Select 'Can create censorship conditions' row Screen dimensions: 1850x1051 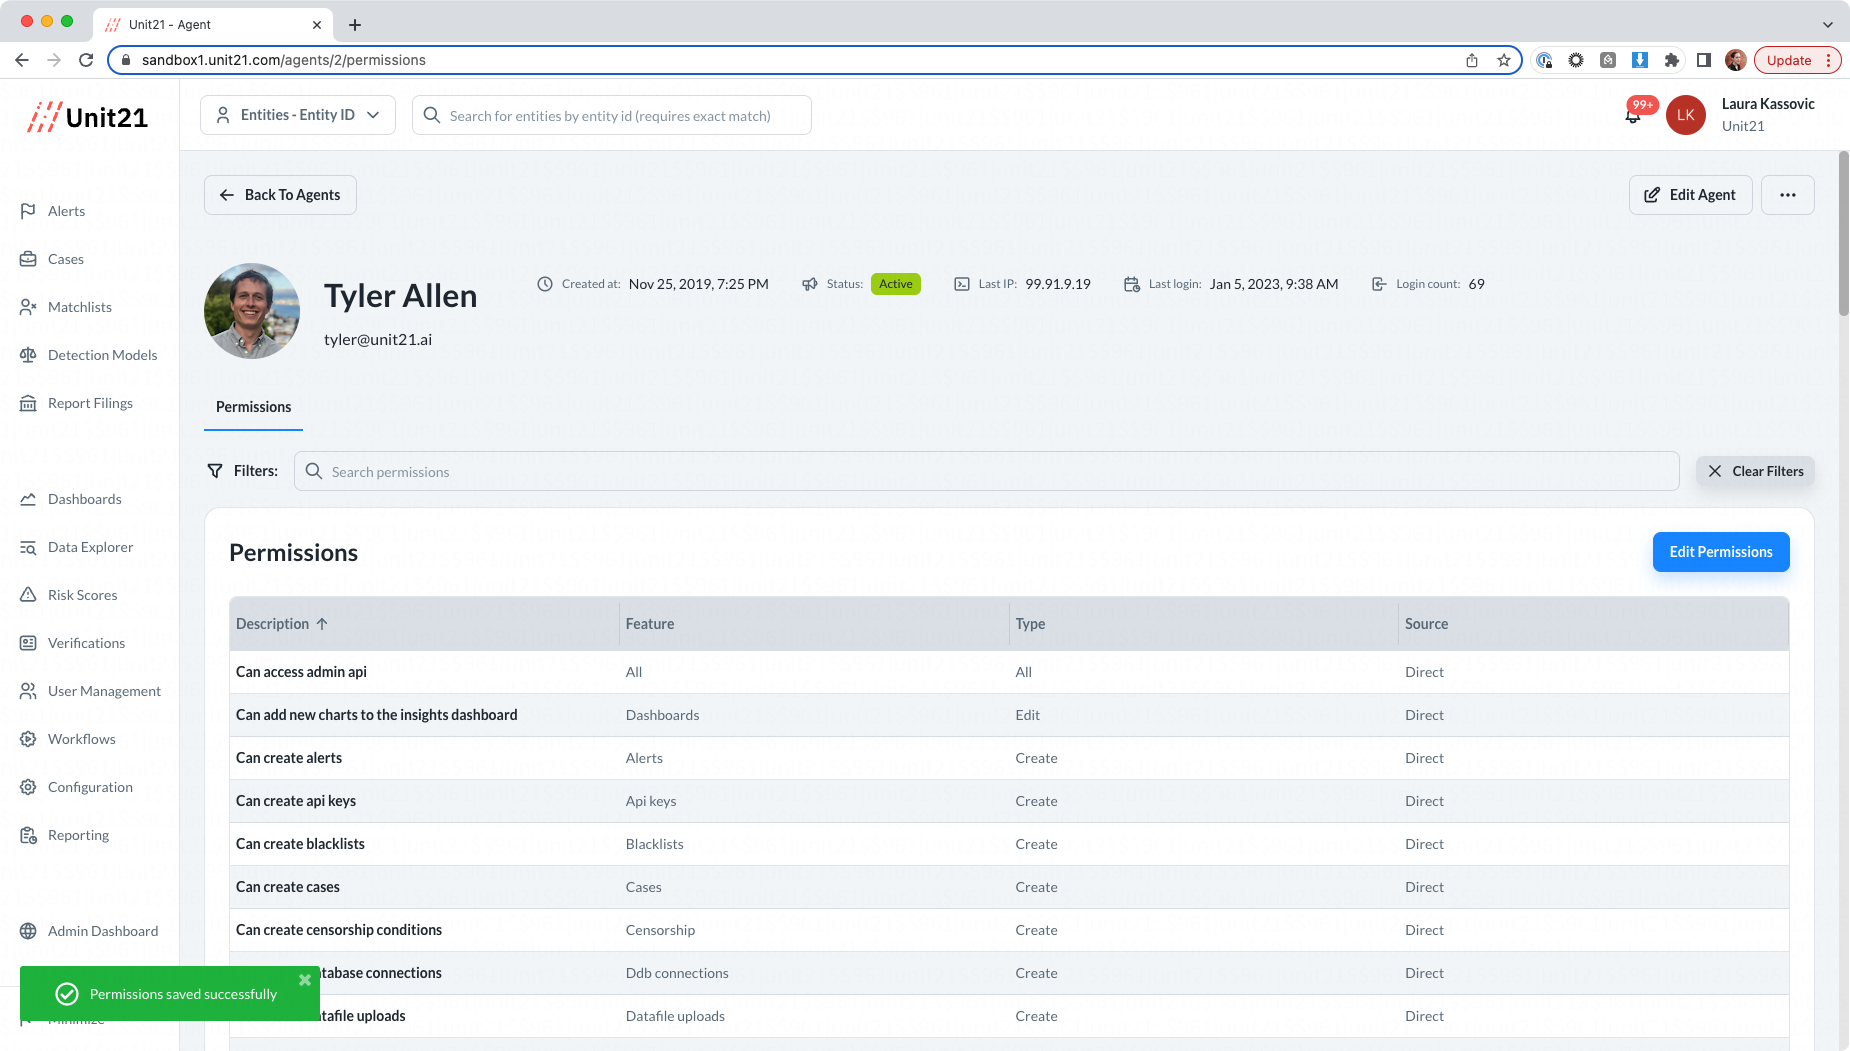(x=1009, y=930)
